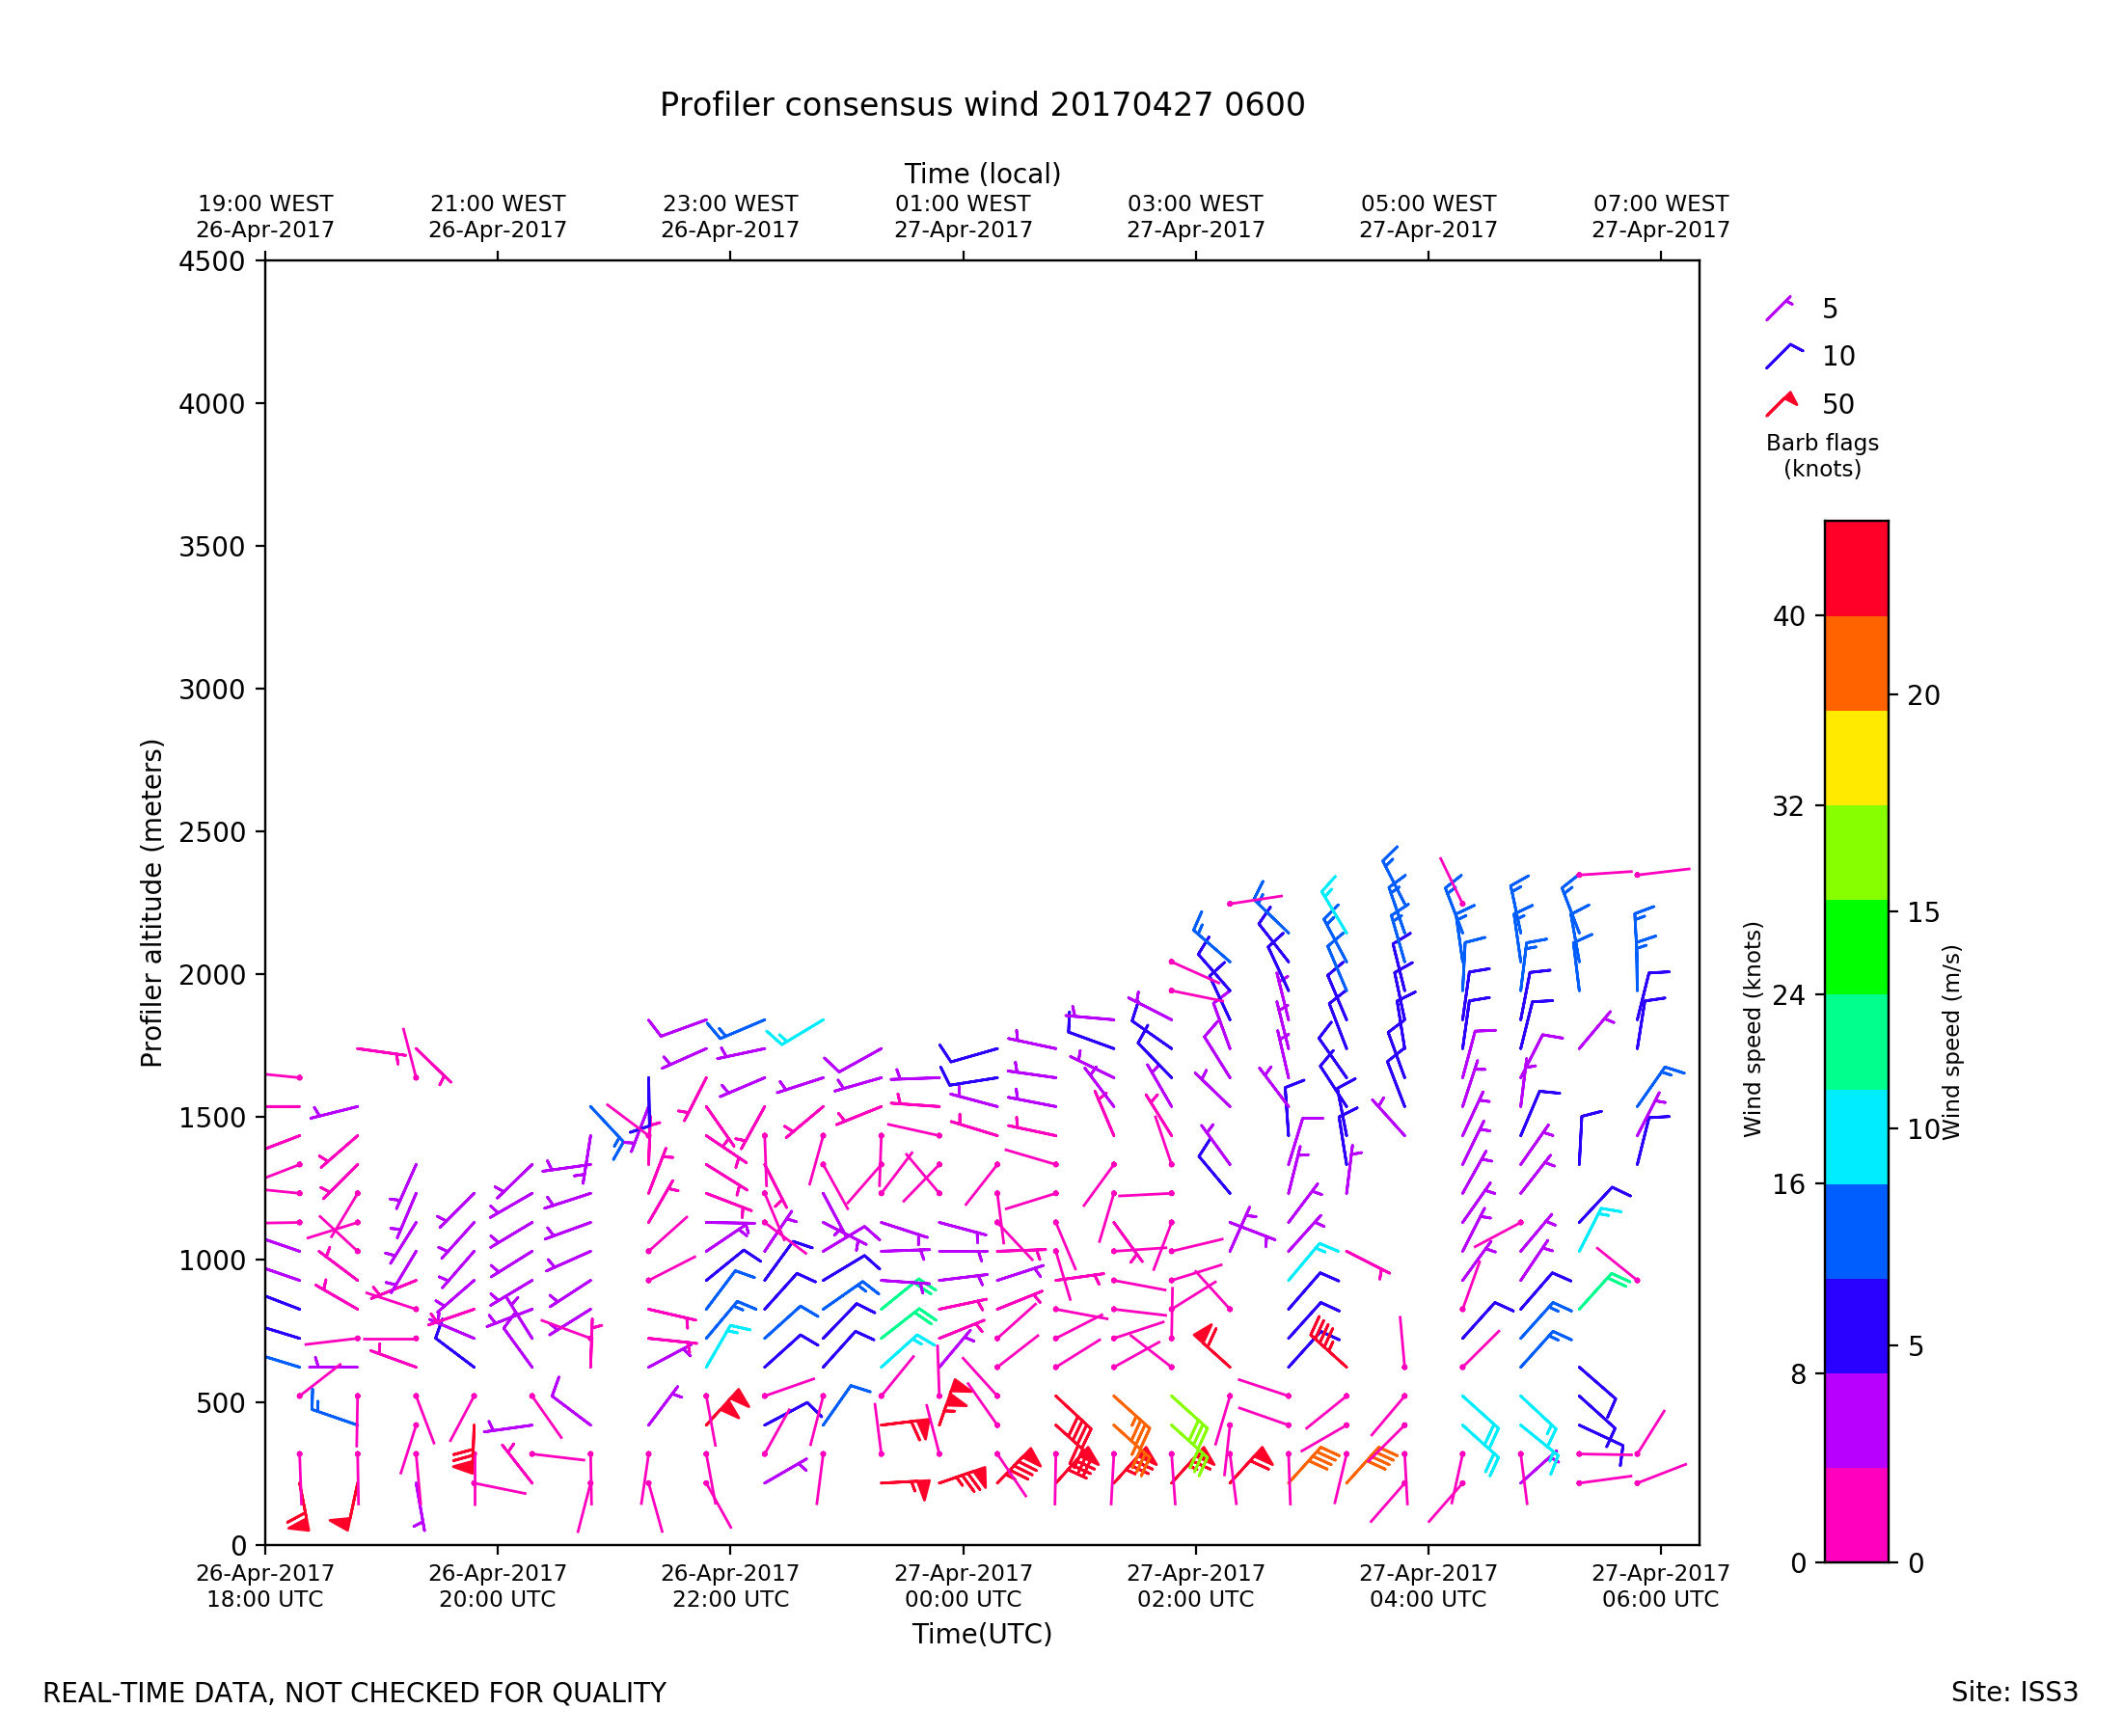Click the purple 5-knot barb legend icon
This screenshot has height=1736, width=2122.
pyautogui.click(x=1779, y=308)
